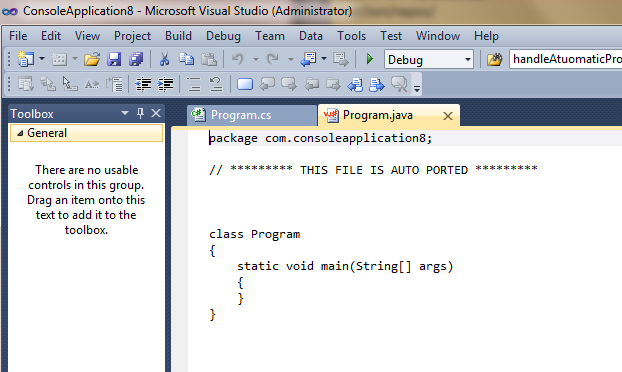This screenshot has height=372, width=622.
Task: Save the current file with Save icon
Action: (114, 59)
